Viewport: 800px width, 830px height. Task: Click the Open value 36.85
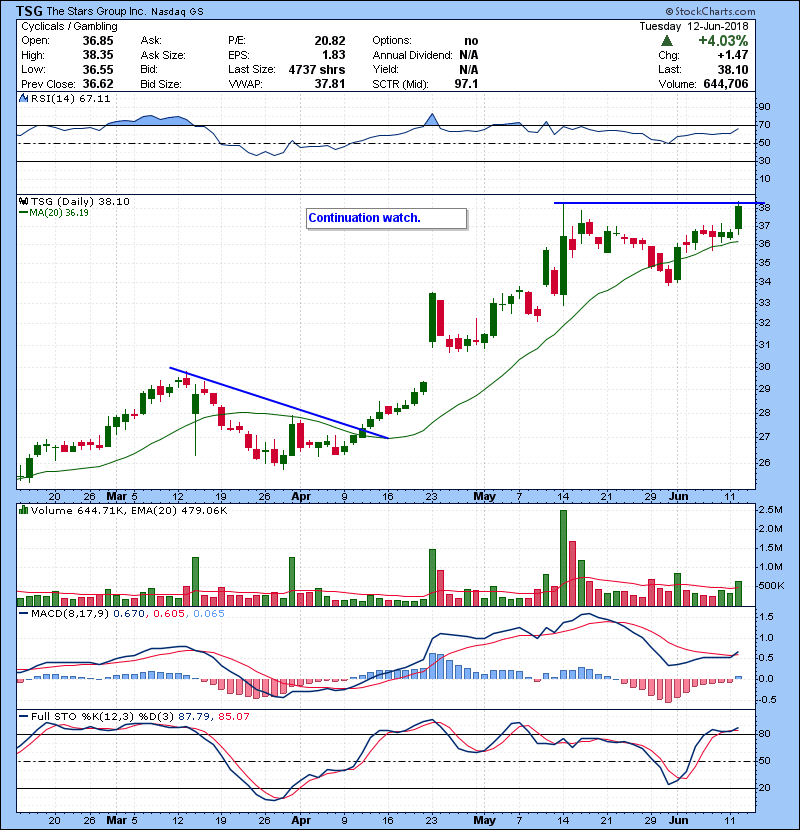coord(98,41)
